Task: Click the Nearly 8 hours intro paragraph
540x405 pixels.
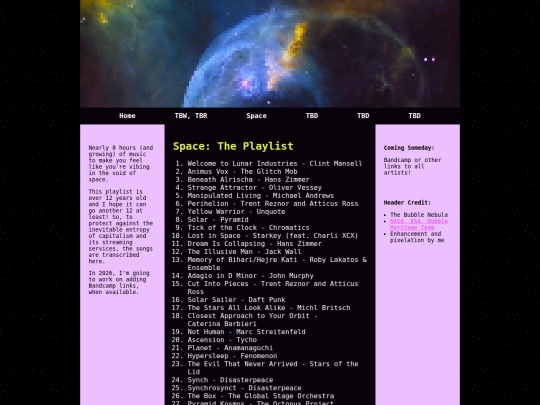Action: point(121,164)
